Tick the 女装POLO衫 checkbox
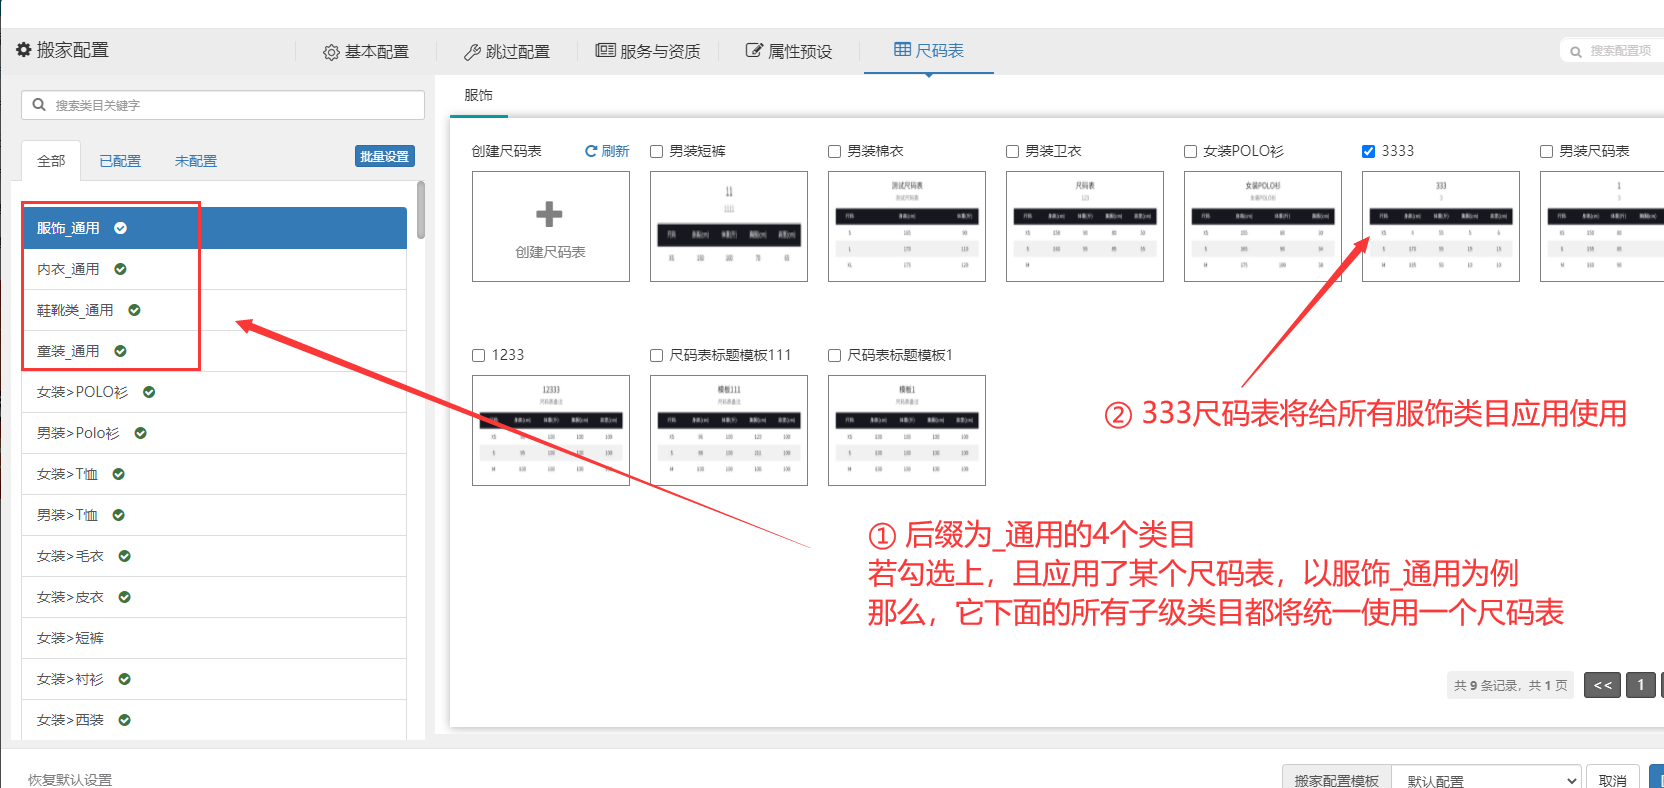The image size is (1664, 788). (x=1190, y=151)
